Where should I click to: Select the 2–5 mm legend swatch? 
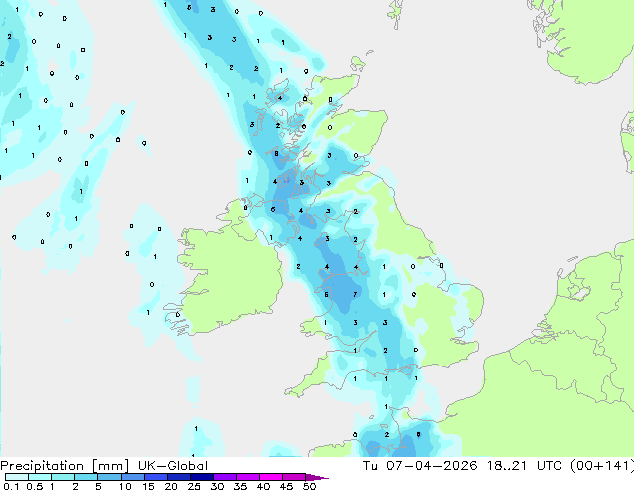[x=86, y=477]
